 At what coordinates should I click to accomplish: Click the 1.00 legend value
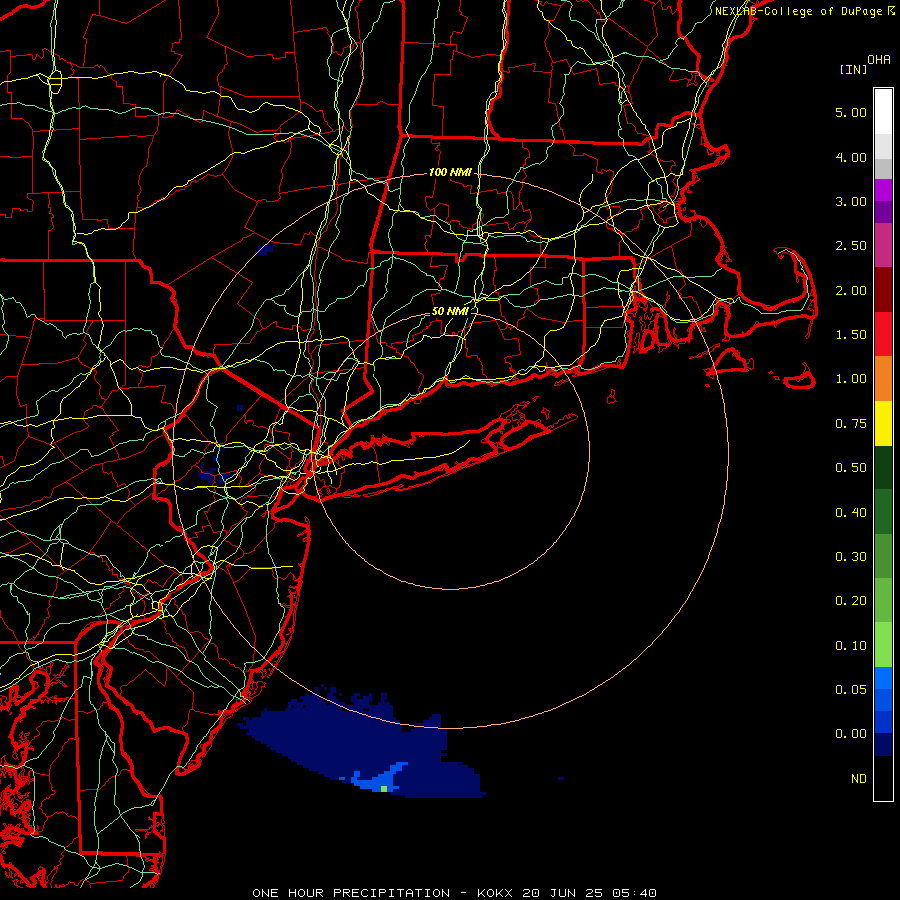[x=851, y=379]
